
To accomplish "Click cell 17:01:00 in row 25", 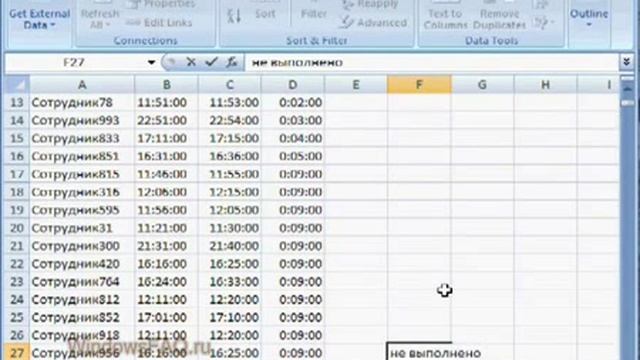I will point(167,317).
